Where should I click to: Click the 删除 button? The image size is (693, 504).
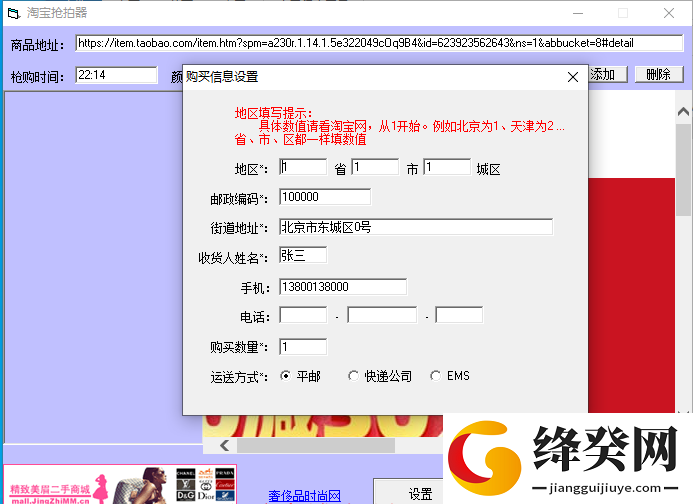[x=659, y=74]
